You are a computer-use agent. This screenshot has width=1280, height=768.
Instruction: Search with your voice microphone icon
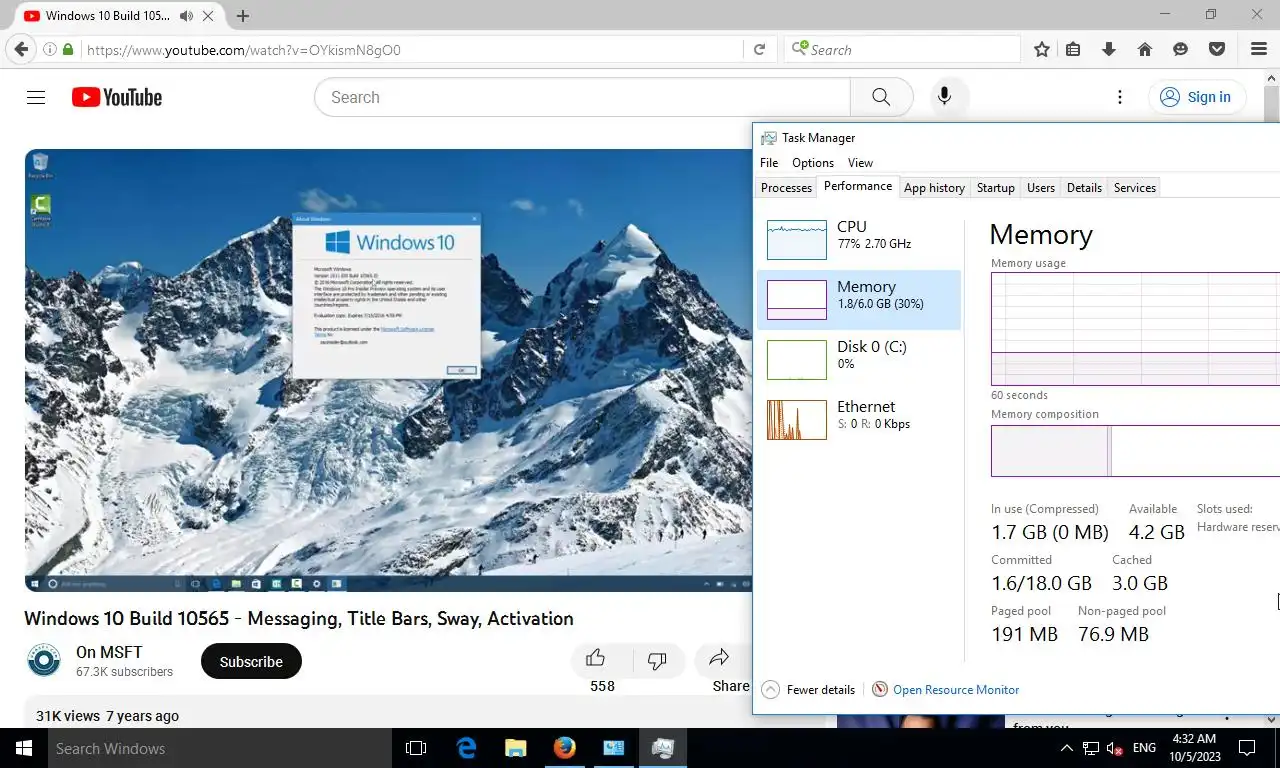[944, 97]
